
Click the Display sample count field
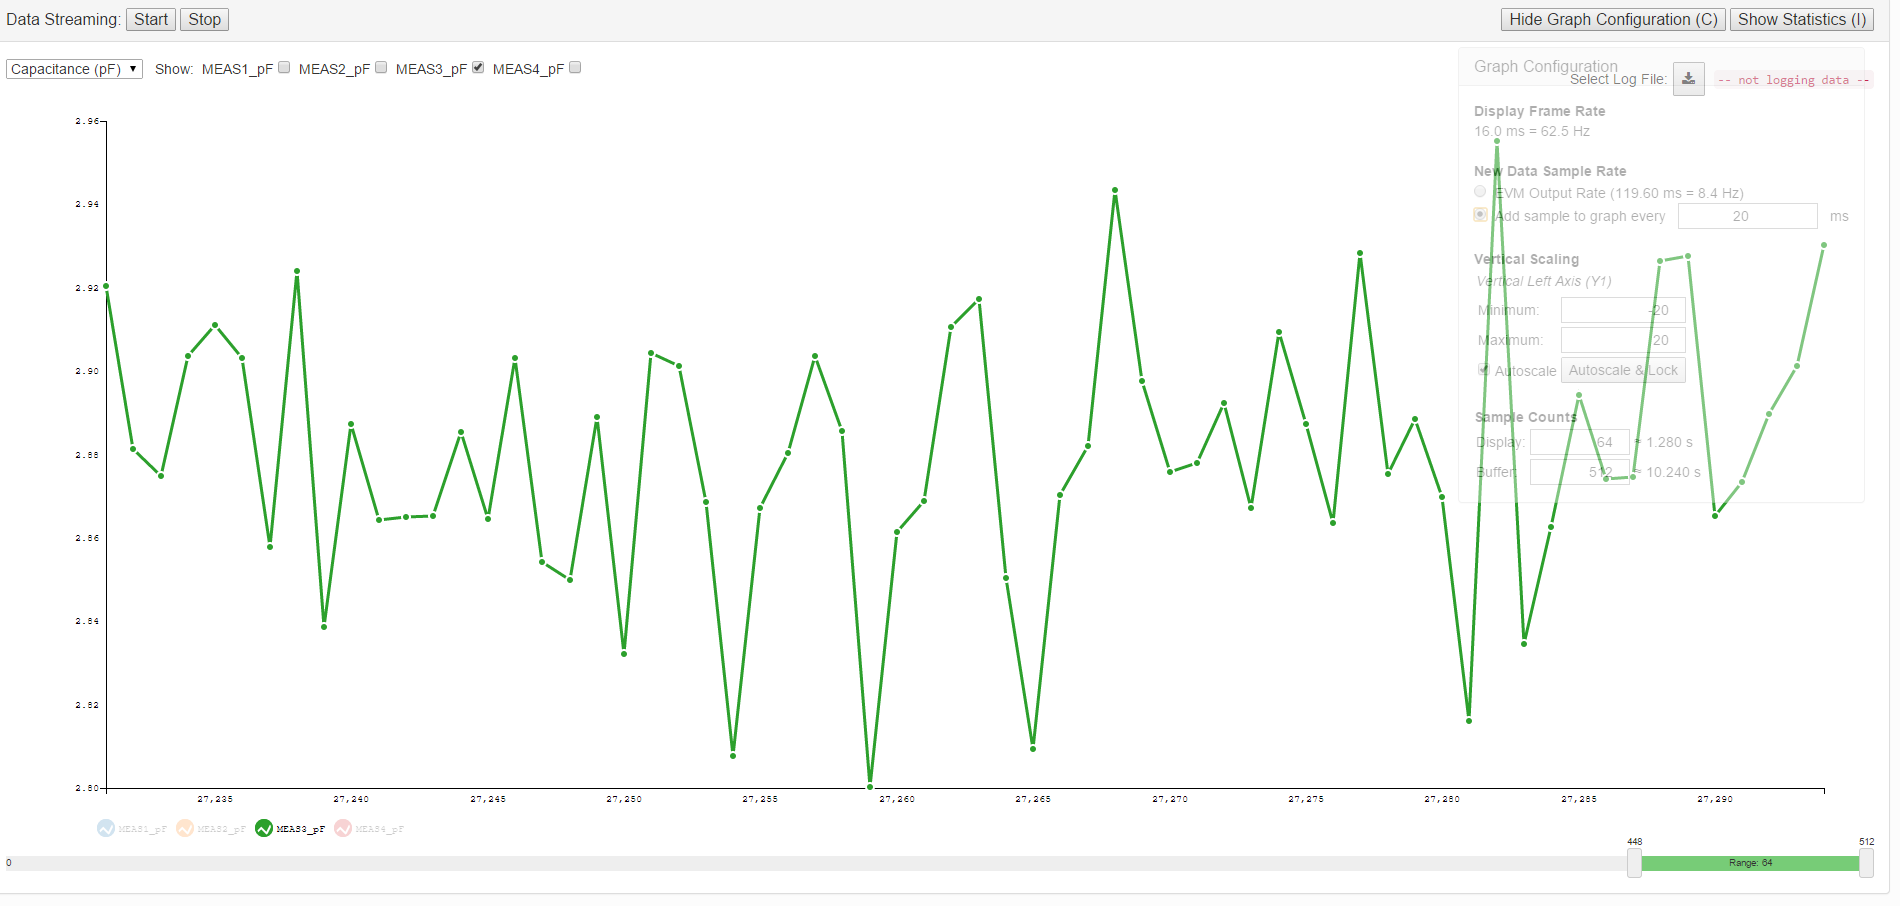tap(1579, 442)
